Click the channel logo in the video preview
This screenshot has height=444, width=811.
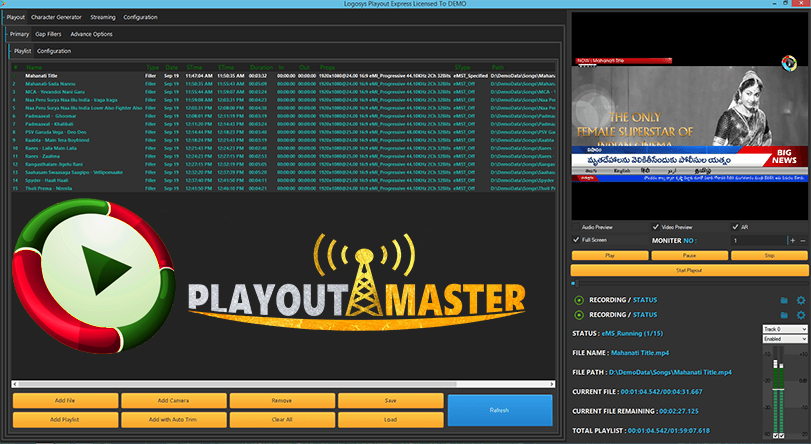tap(789, 63)
